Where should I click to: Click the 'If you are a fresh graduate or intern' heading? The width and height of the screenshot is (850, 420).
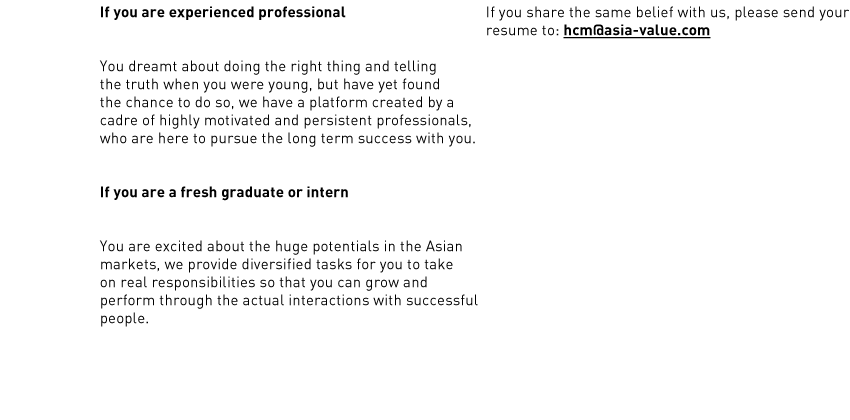pos(224,192)
